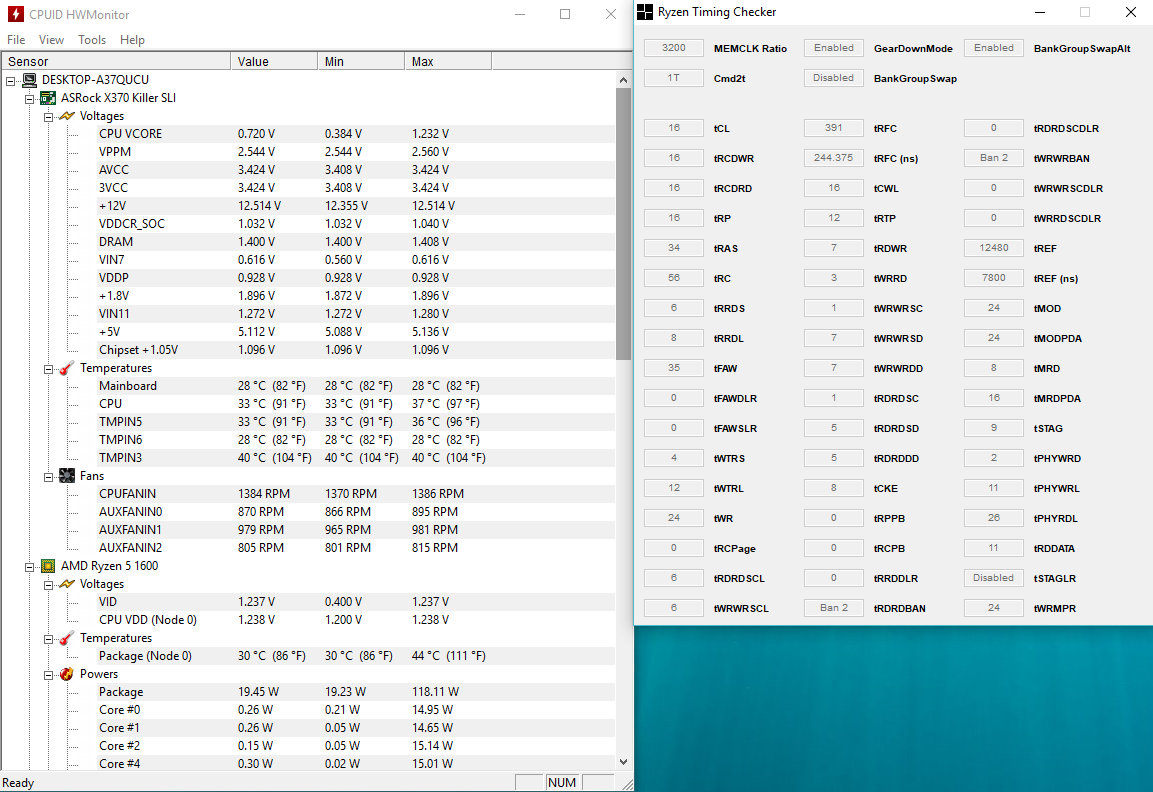Click the Ryzen Voltages lightning icon
This screenshot has height=792, width=1153.
(x=67, y=584)
